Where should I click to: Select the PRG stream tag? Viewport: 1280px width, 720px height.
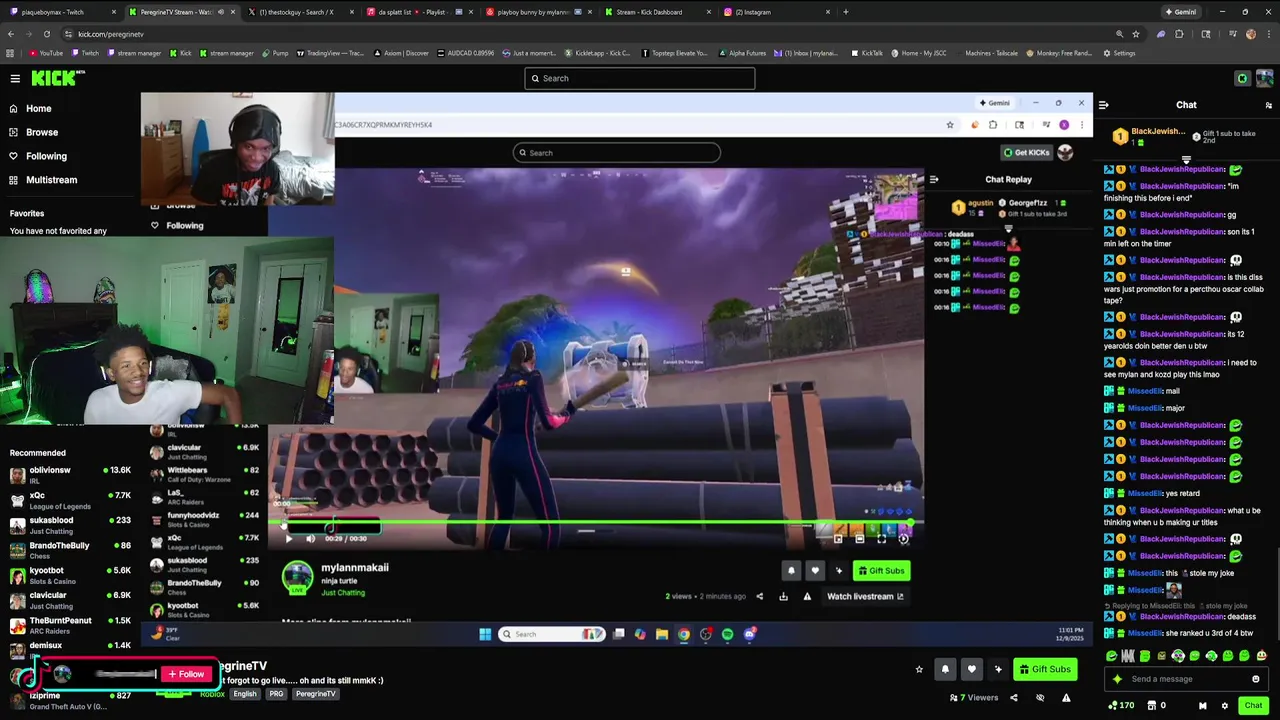coord(276,694)
